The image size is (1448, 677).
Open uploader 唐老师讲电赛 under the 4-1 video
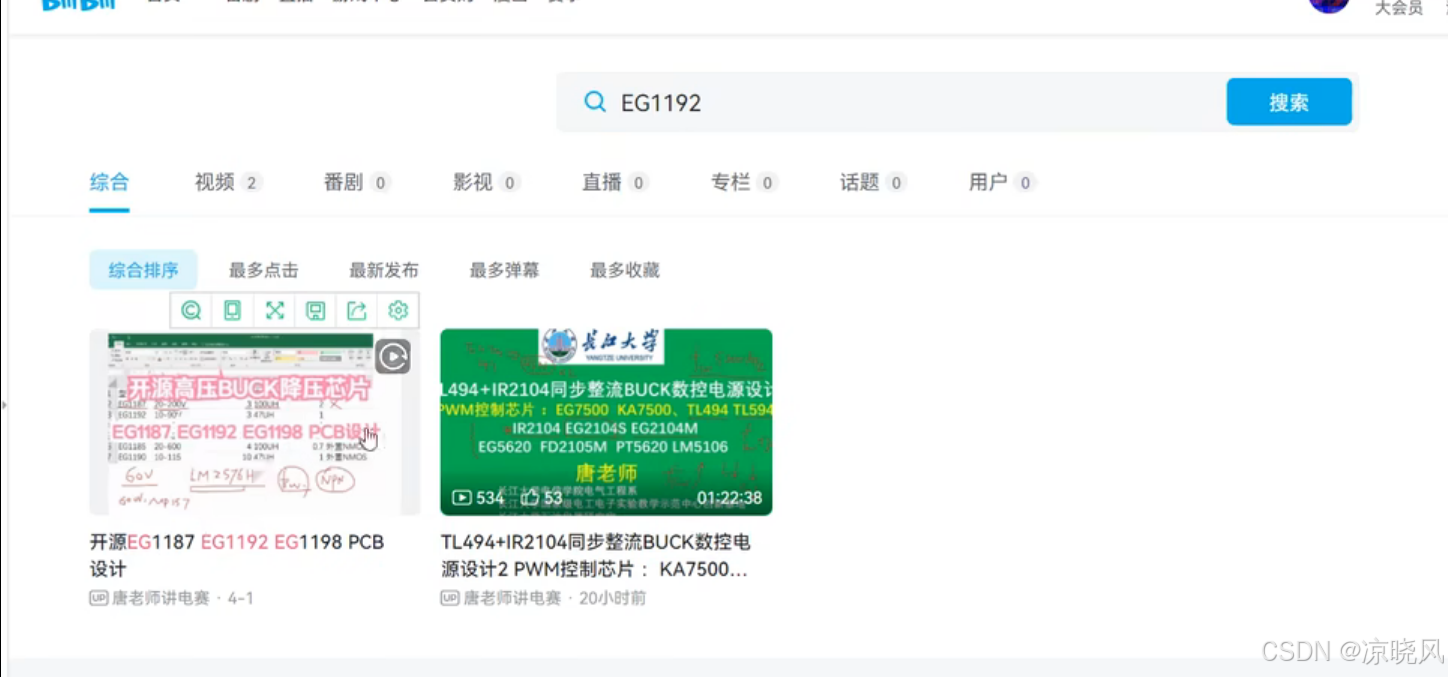(x=161, y=598)
